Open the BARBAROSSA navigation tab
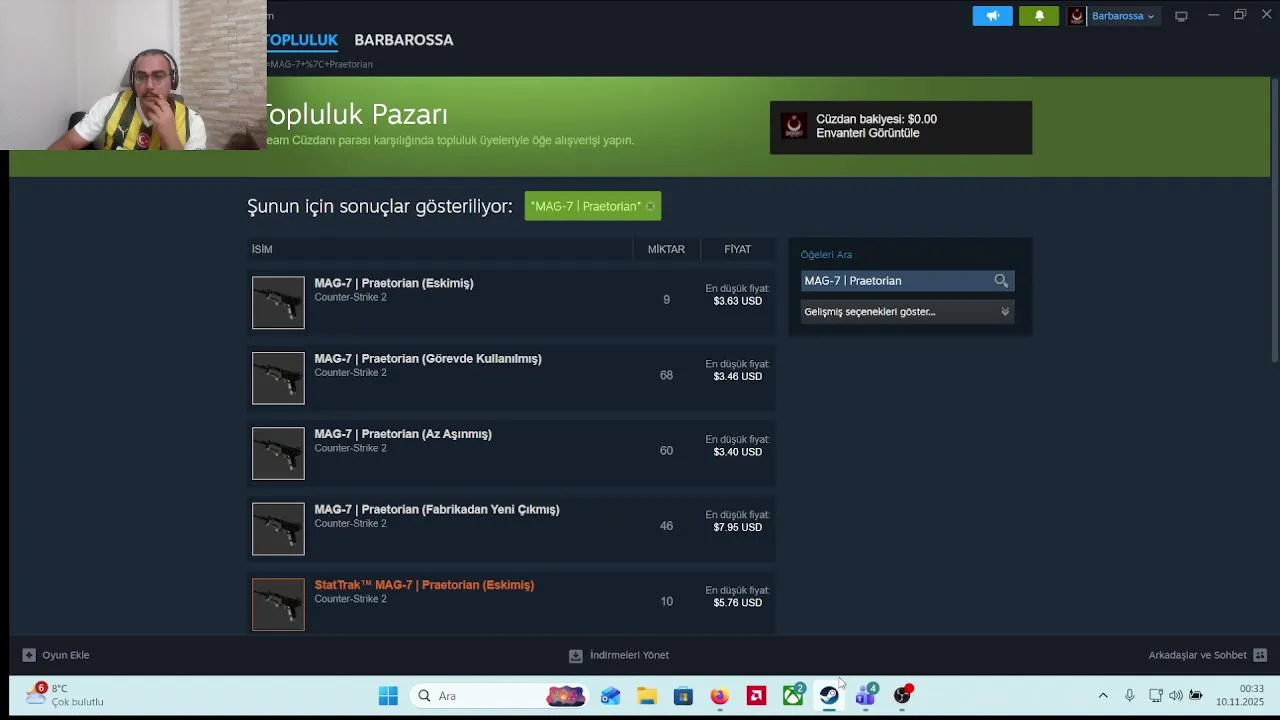 (x=404, y=40)
